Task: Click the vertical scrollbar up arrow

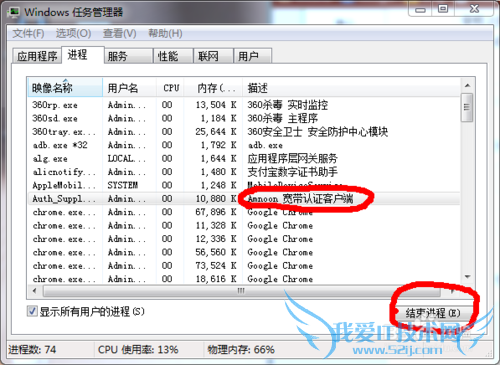Action: [467, 86]
